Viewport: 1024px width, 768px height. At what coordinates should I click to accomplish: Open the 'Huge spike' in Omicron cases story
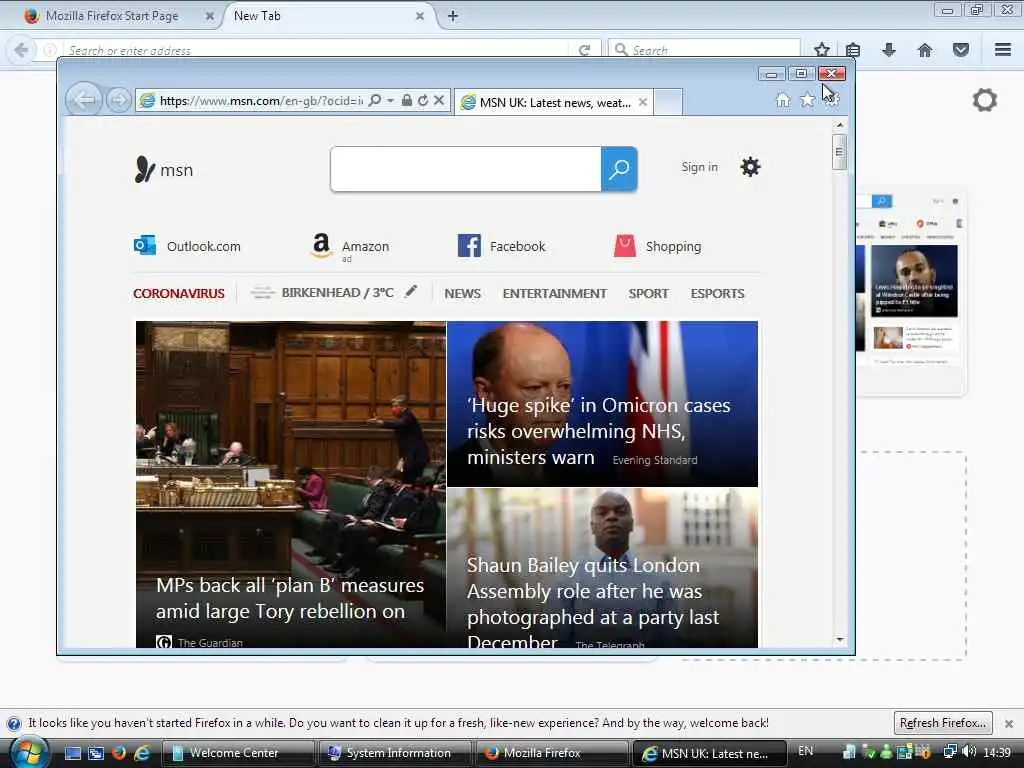pyautogui.click(x=602, y=404)
